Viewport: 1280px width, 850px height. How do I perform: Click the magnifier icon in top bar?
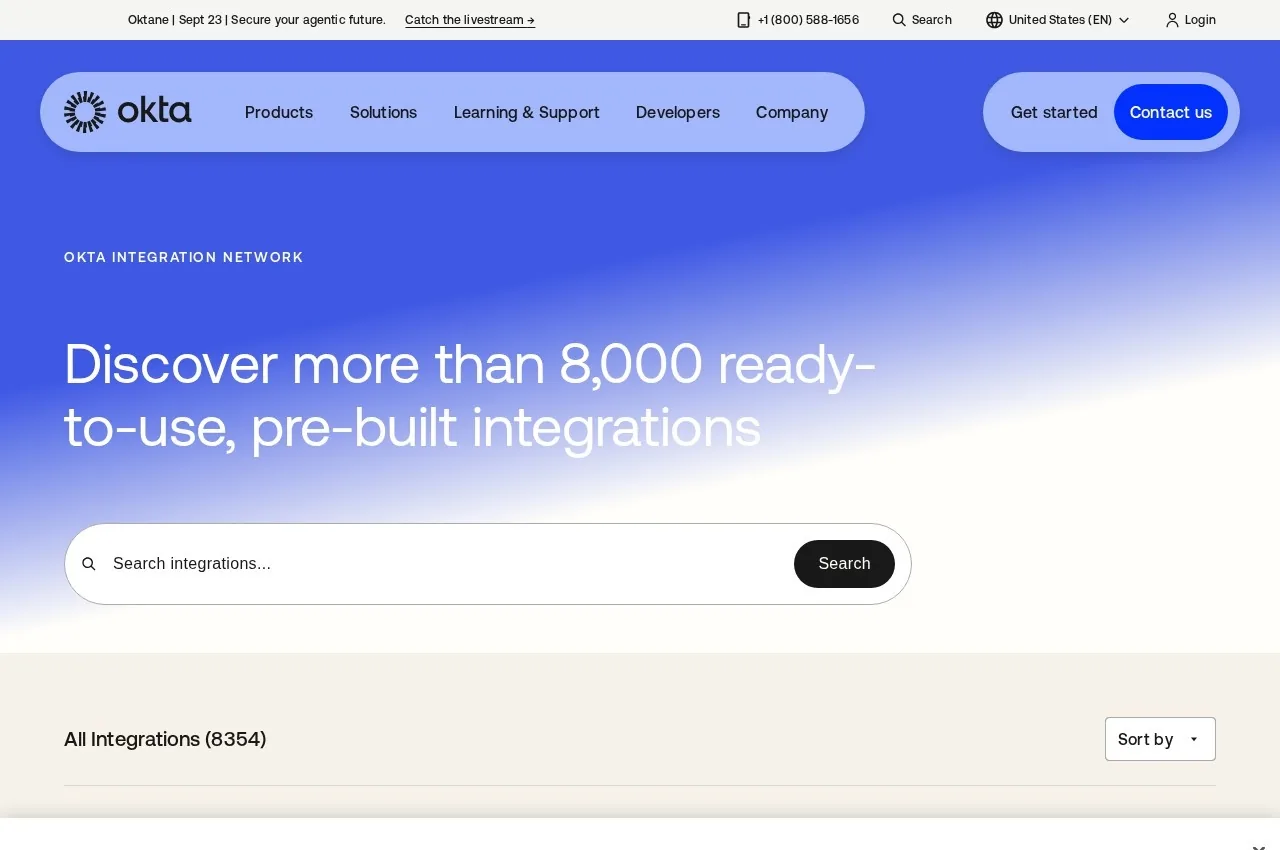[899, 20]
